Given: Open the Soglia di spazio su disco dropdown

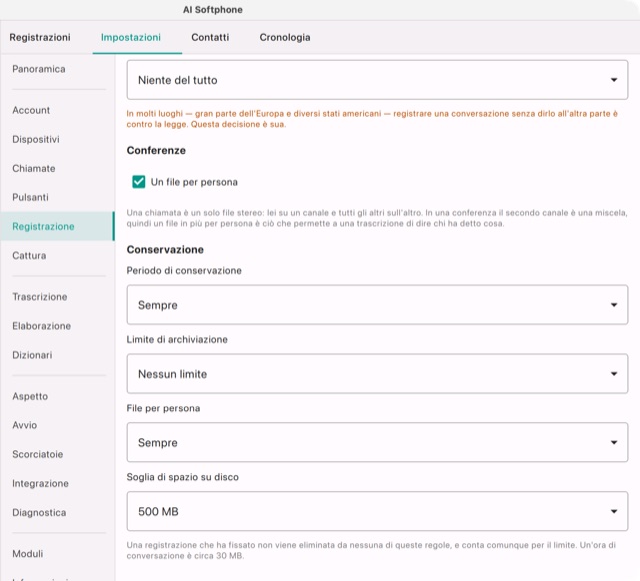Looking at the screenshot, I should pyautogui.click(x=377, y=511).
